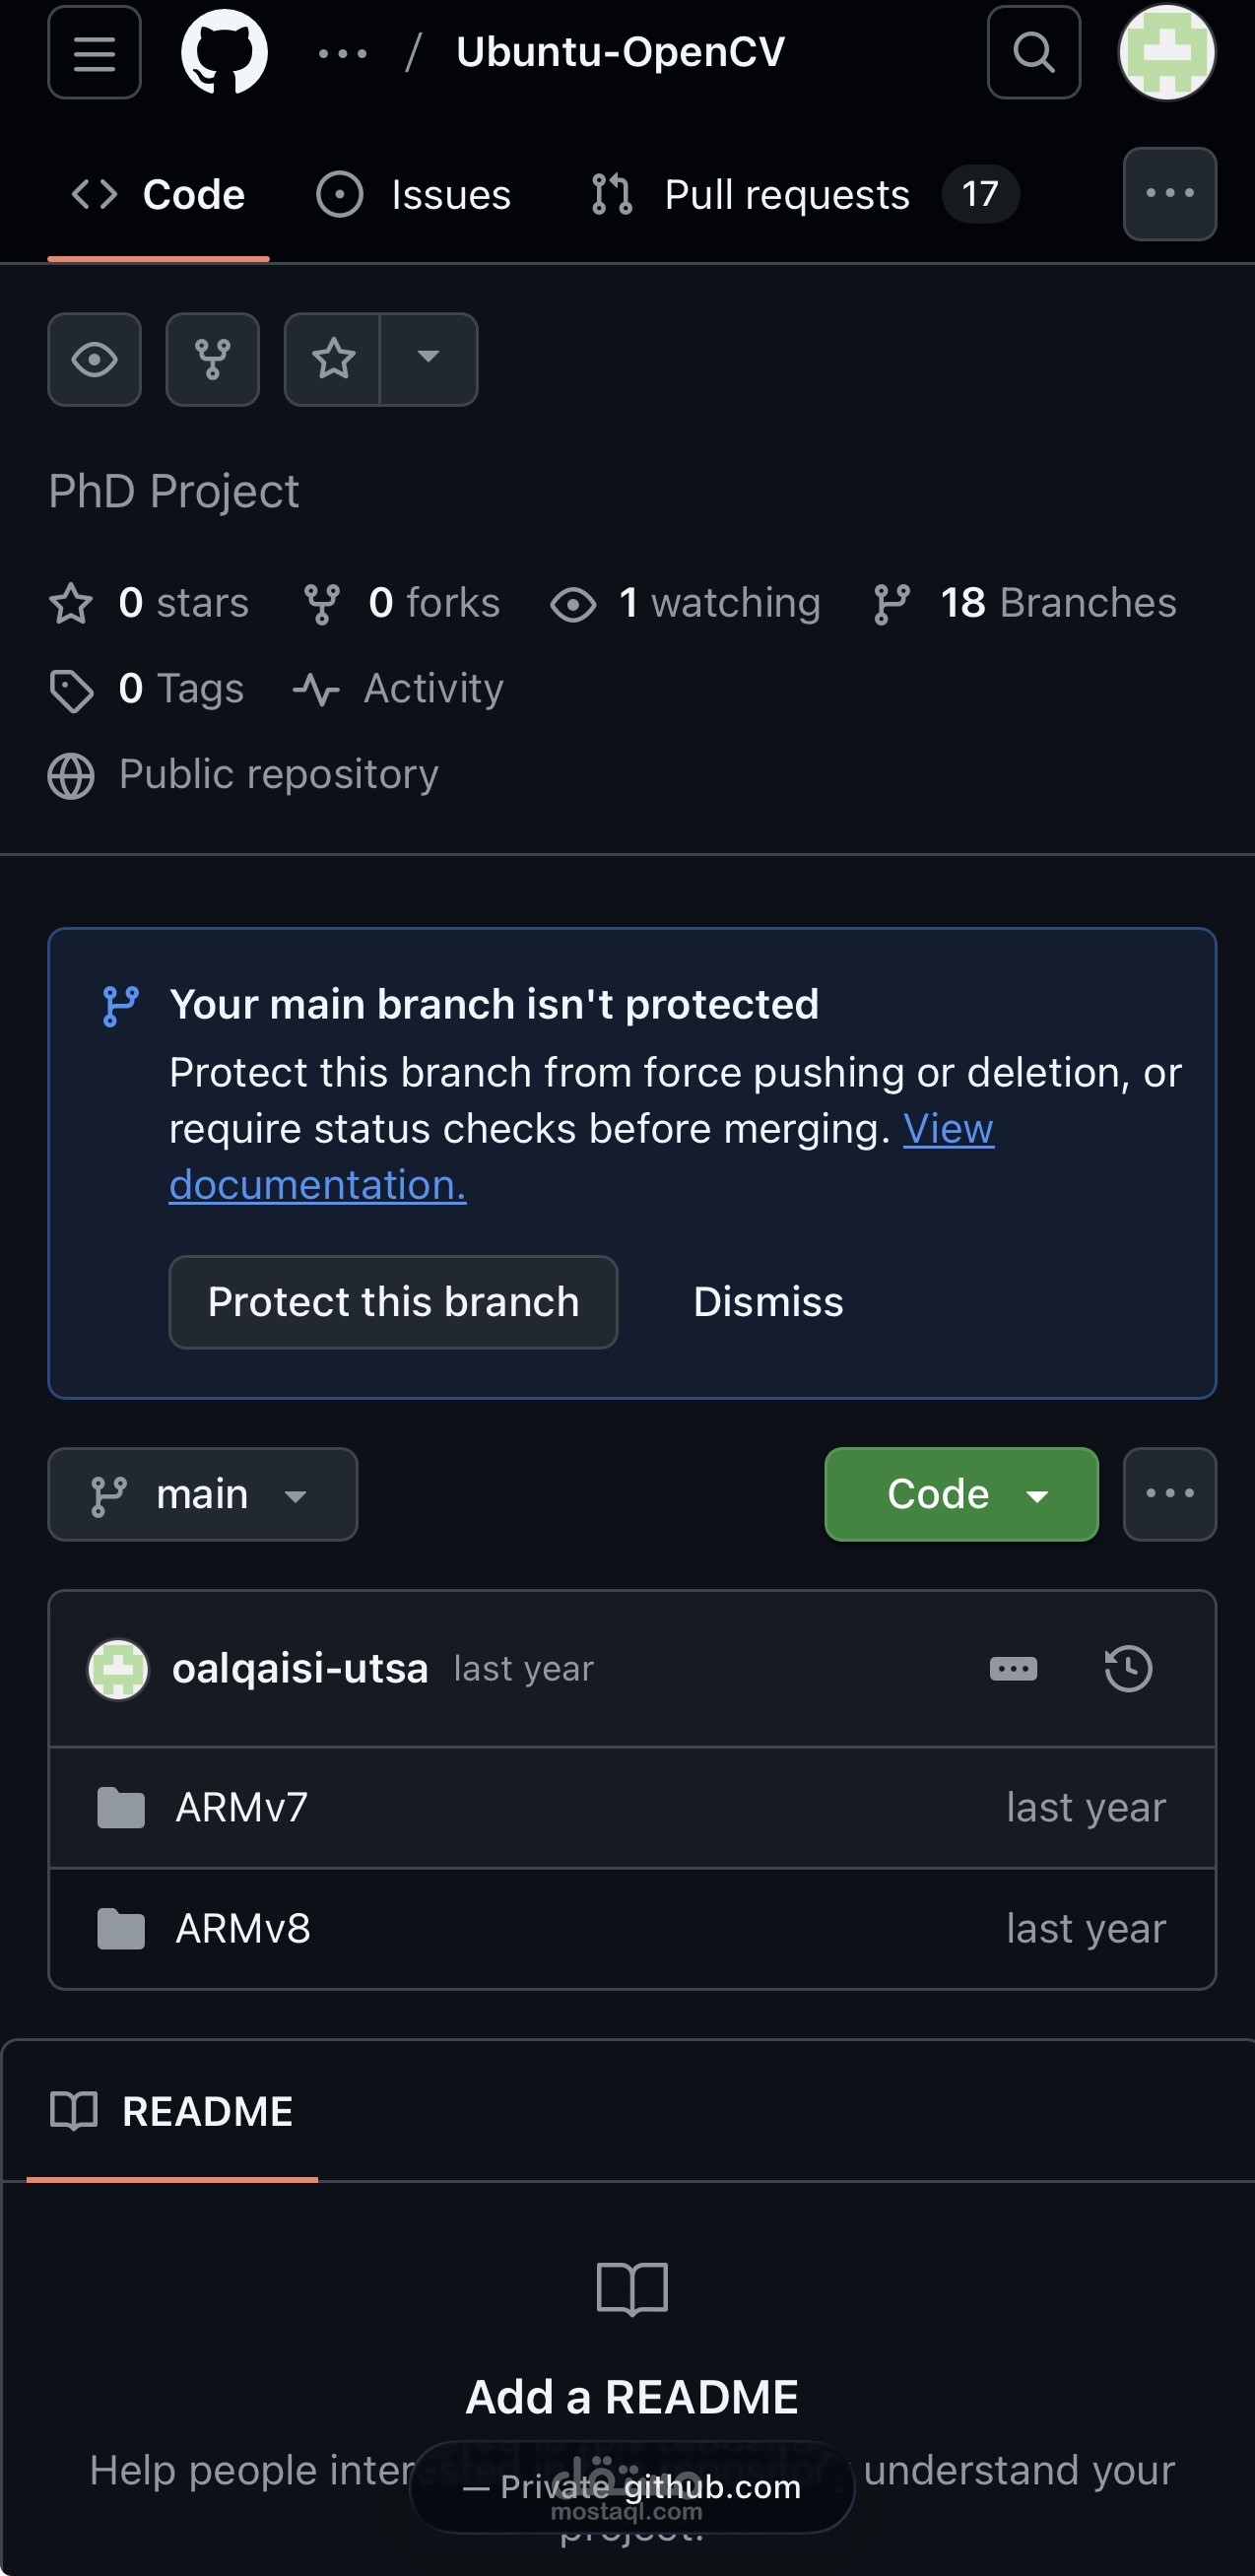The width and height of the screenshot is (1255, 2576).
Task: Expand the green Code dropdown
Action: (960, 1494)
